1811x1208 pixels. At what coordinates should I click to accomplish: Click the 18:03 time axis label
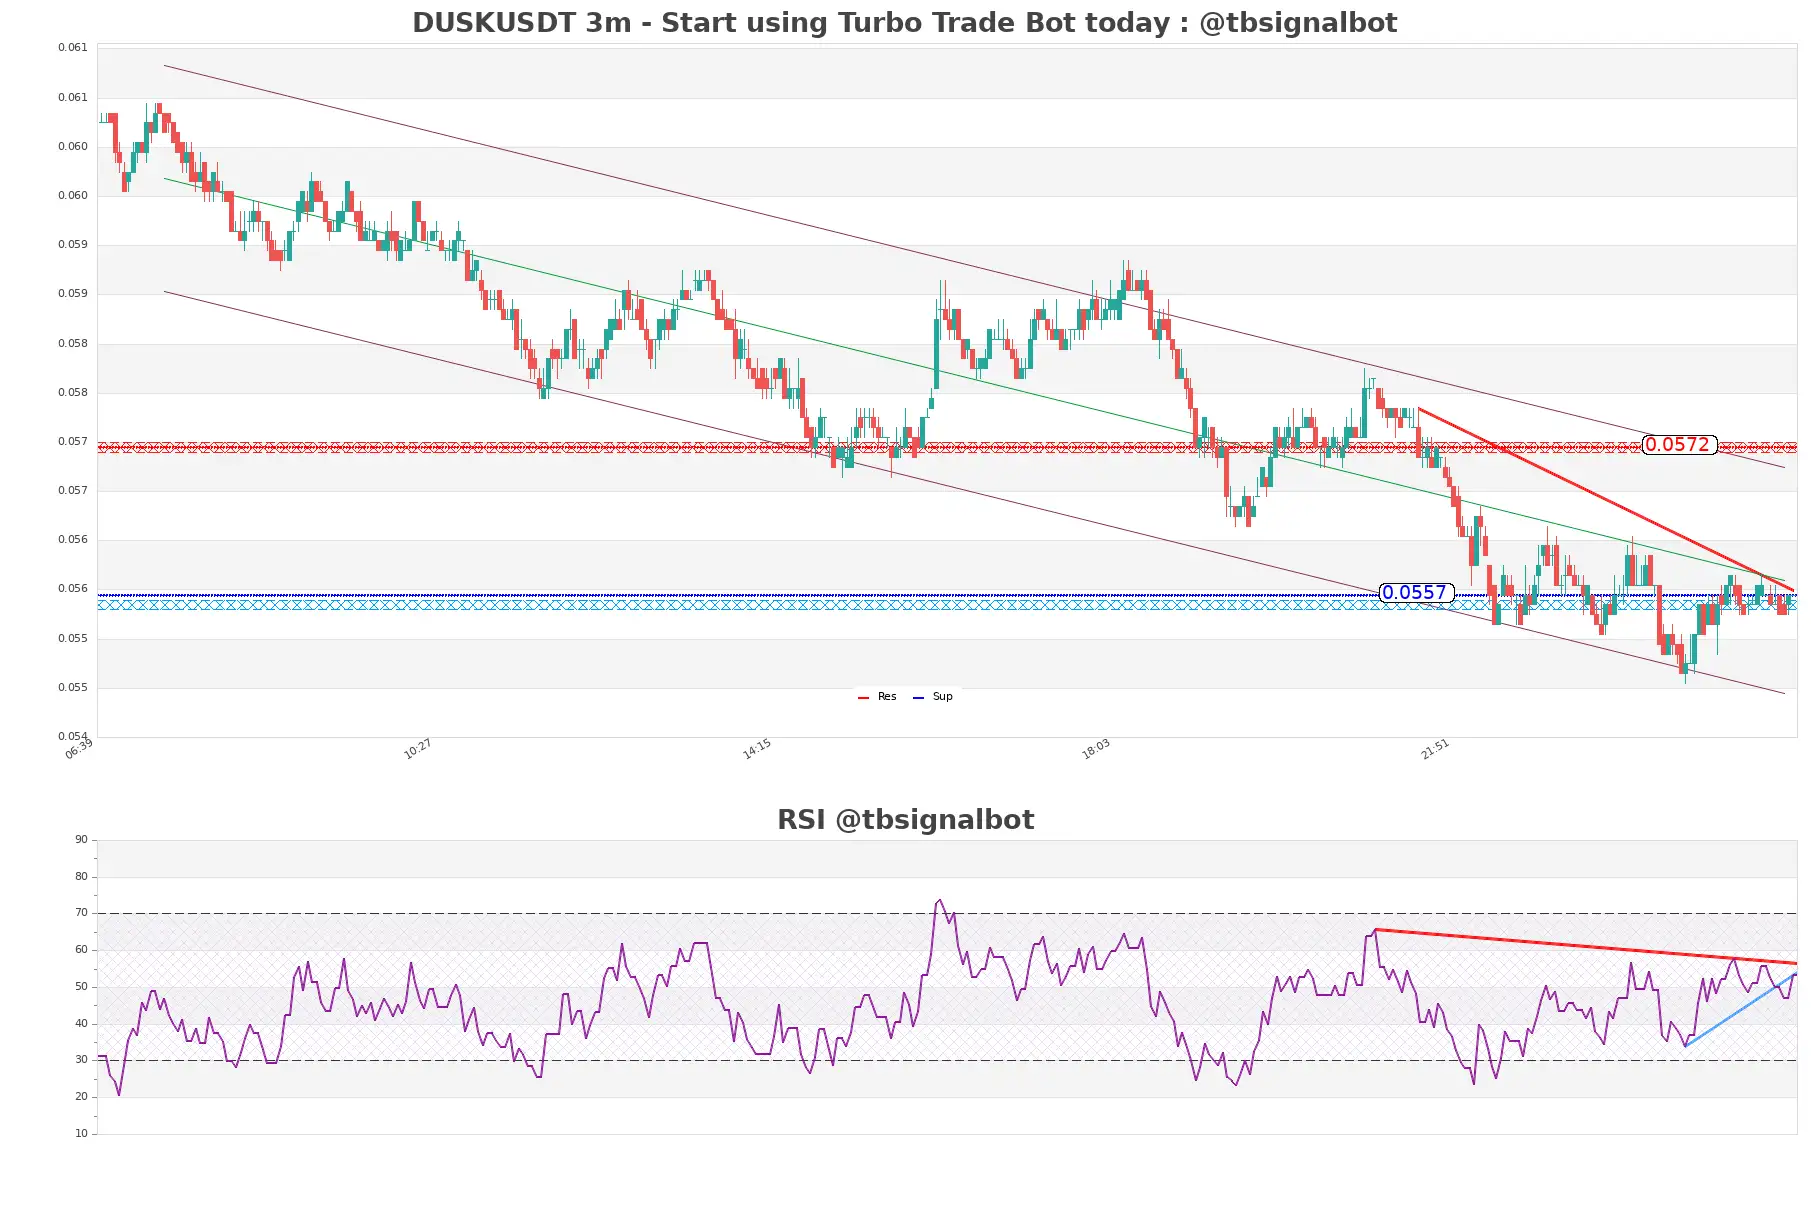[1096, 748]
